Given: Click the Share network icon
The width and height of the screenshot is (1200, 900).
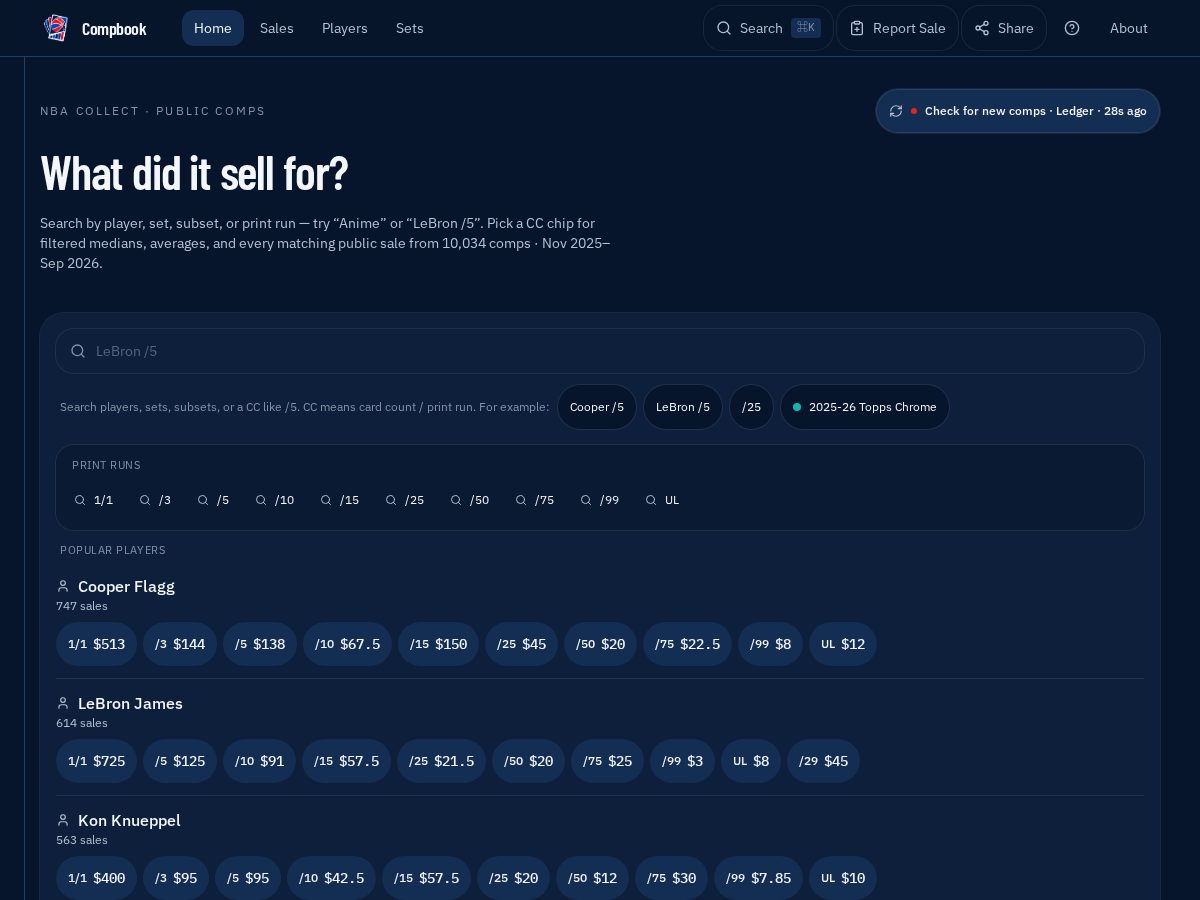Looking at the screenshot, I should pyautogui.click(x=982, y=28).
